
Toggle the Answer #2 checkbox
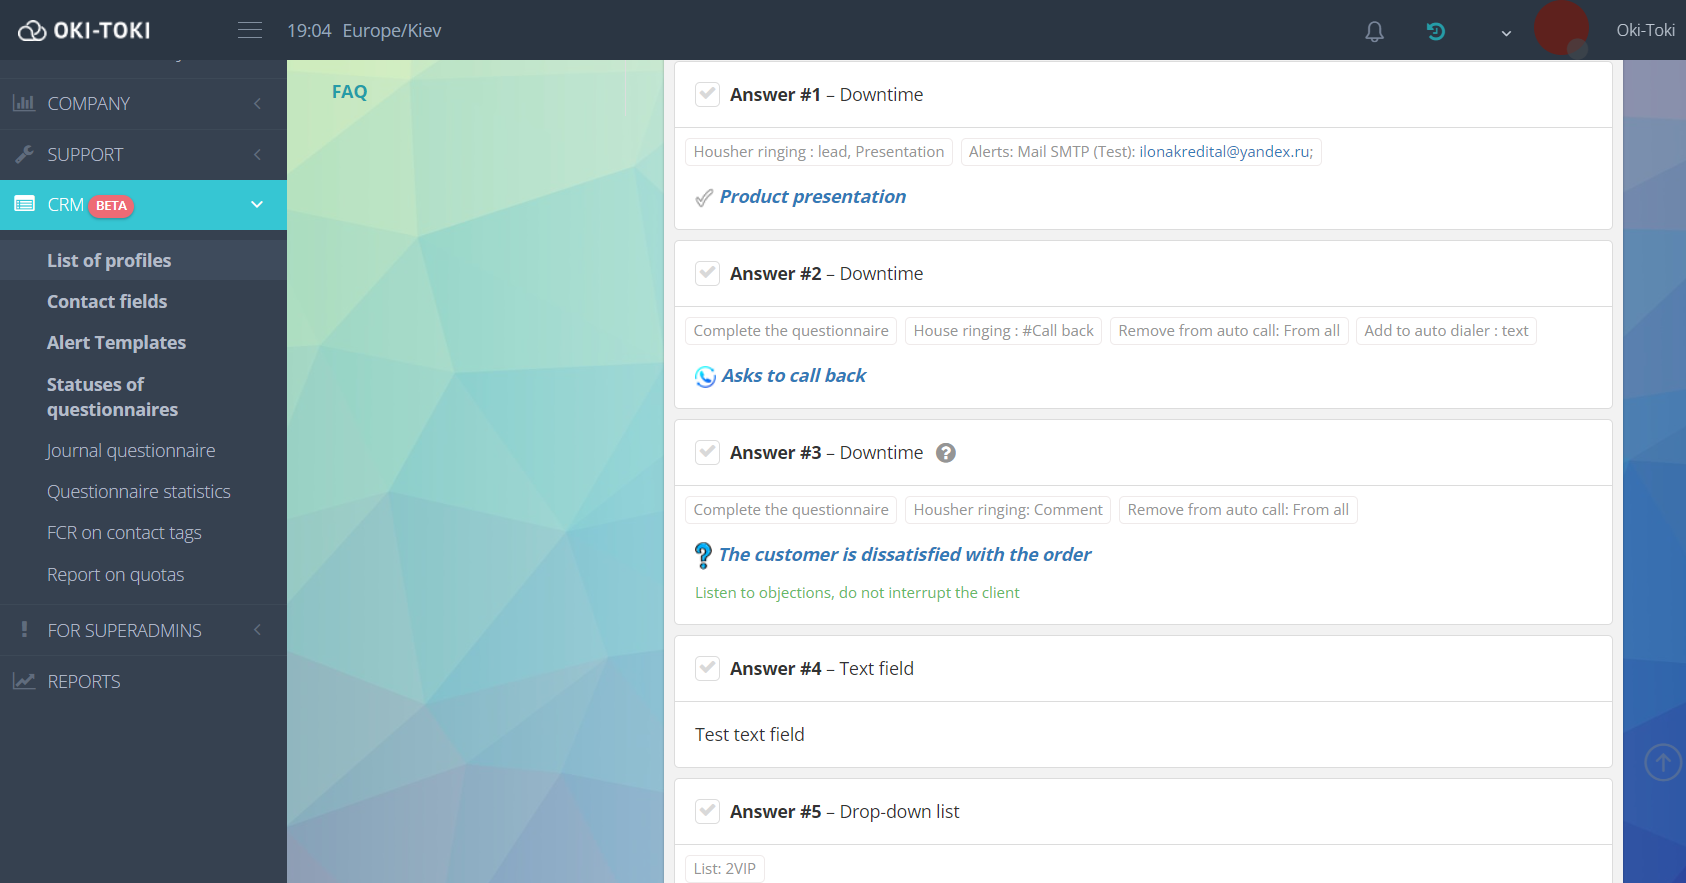coord(707,274)
